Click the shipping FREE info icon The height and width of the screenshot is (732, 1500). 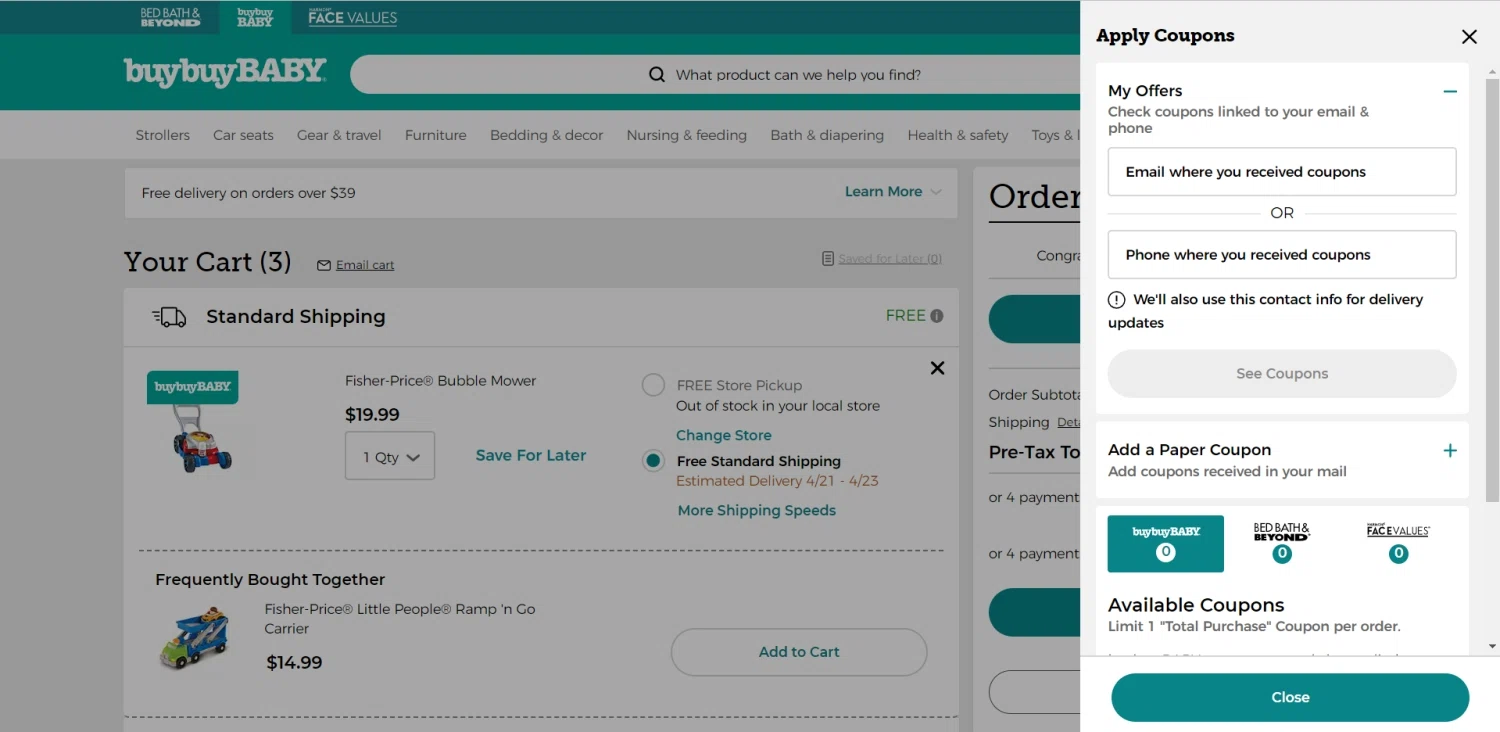(937, 316)
